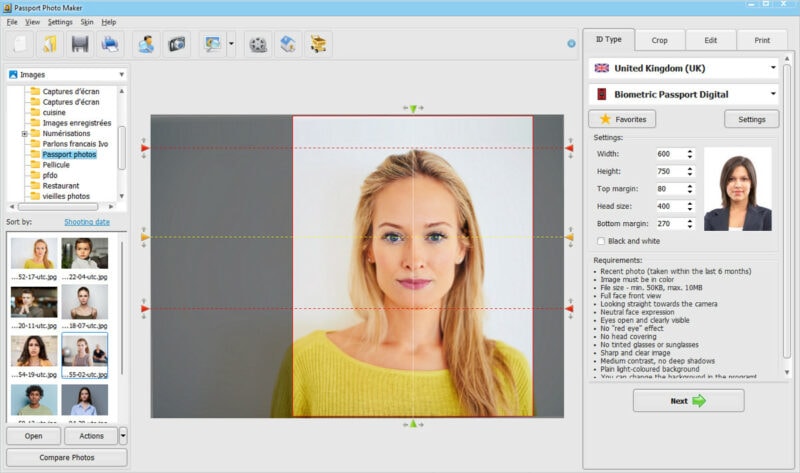Click the green bottom crop marker arrow
Screen dimensions: 800x473
tap(413, 424)
